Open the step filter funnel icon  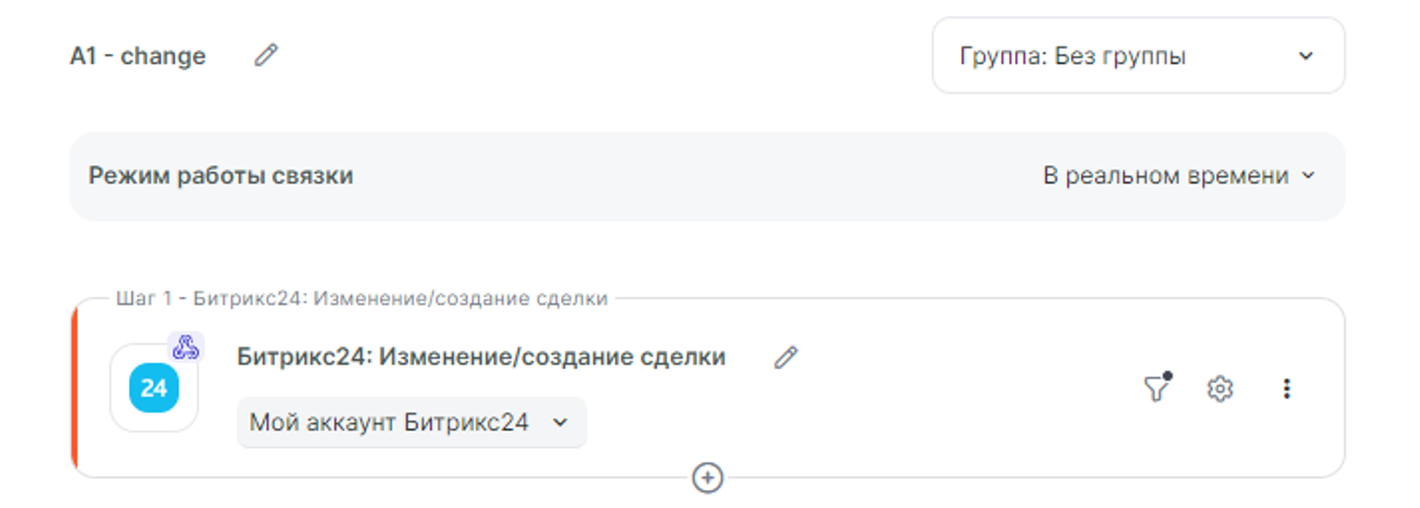[1156, 389]
